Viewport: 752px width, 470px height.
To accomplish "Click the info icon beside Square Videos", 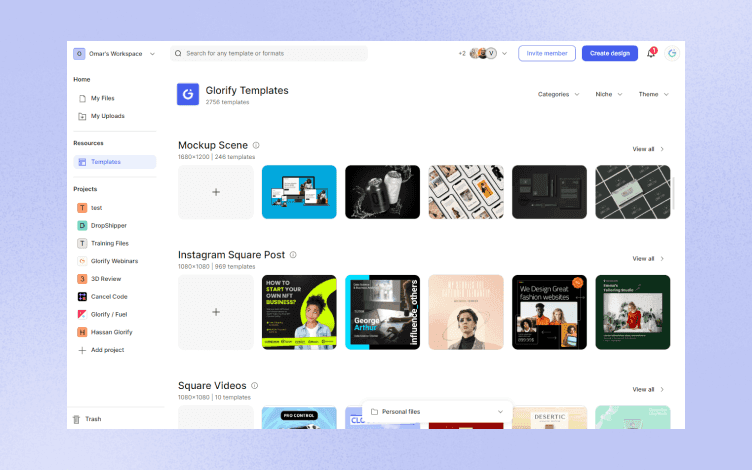I will [255, 385].
